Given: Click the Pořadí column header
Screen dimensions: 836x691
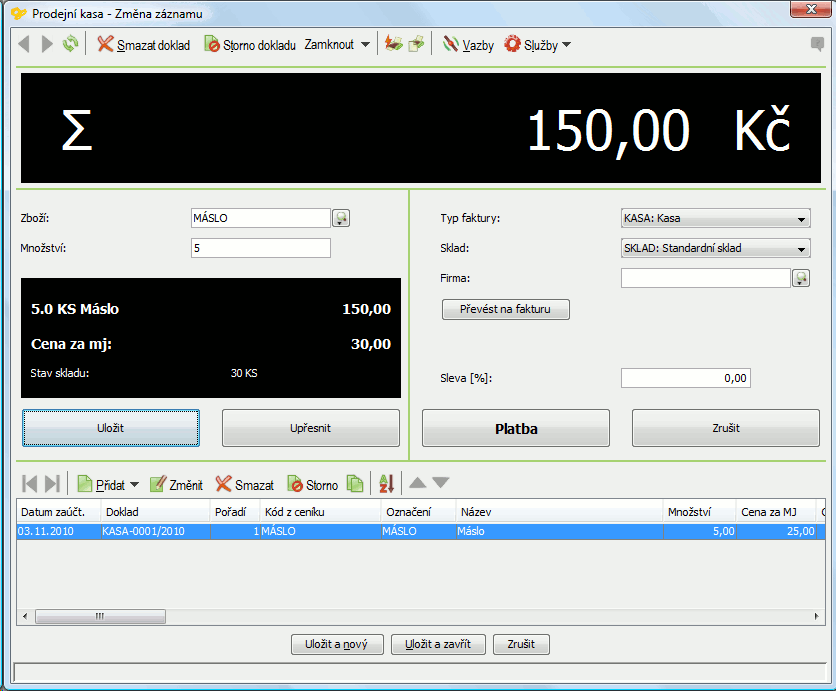Looking at the screenshot, I should 235,512.
